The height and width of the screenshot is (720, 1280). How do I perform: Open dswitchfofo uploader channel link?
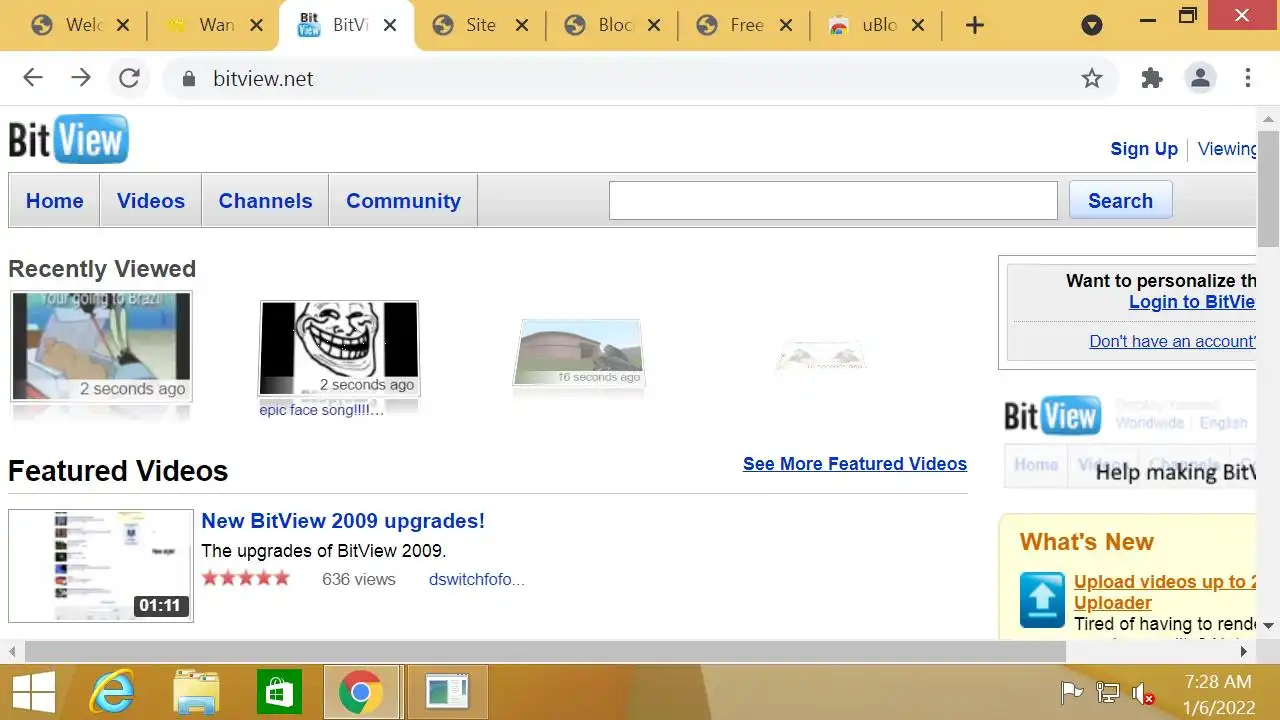pyautogui.click(x=477, y=579)
